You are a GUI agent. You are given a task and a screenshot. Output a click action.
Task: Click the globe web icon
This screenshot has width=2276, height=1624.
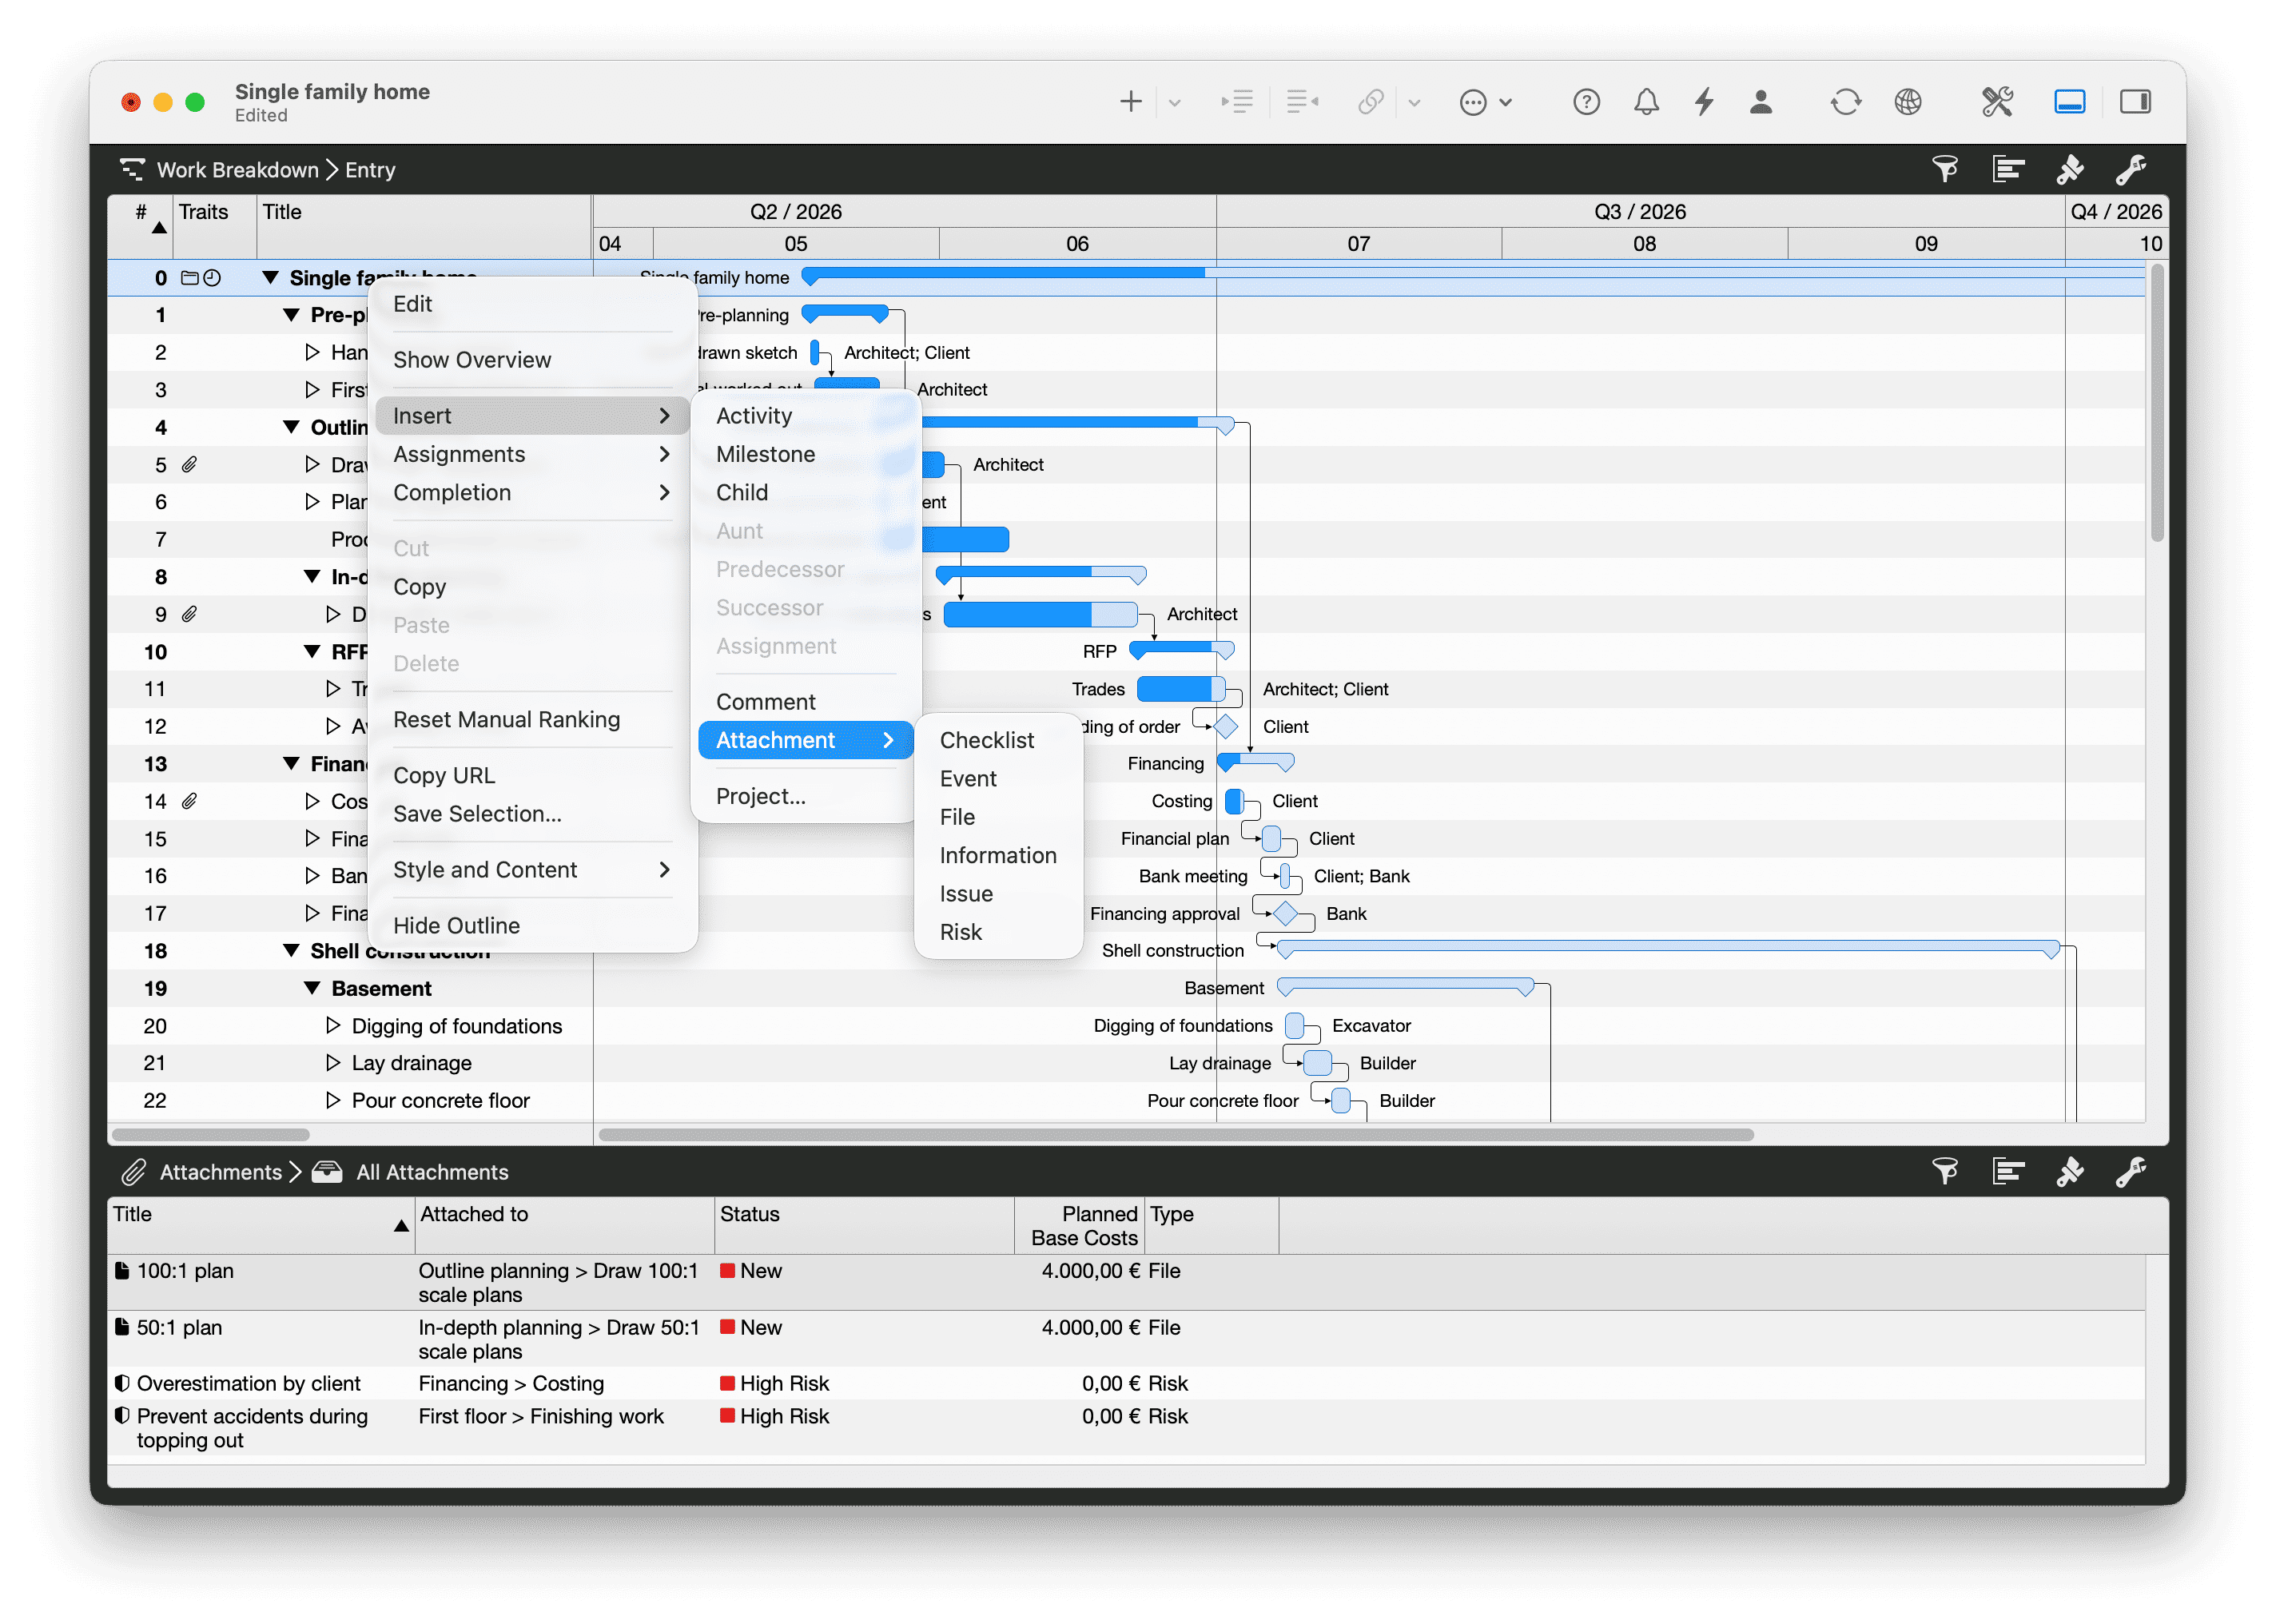pyautogui.click(x=1907, y=102)
